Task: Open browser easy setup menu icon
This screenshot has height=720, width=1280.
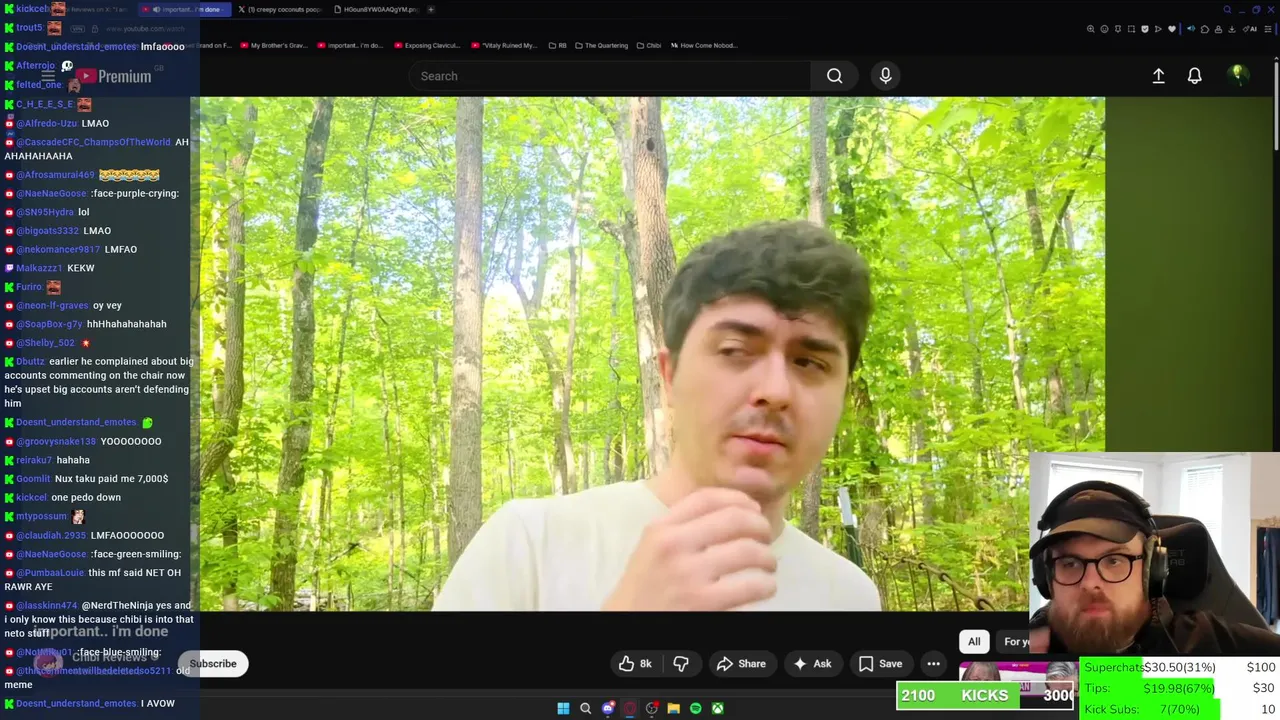Action: (1268, 29)
